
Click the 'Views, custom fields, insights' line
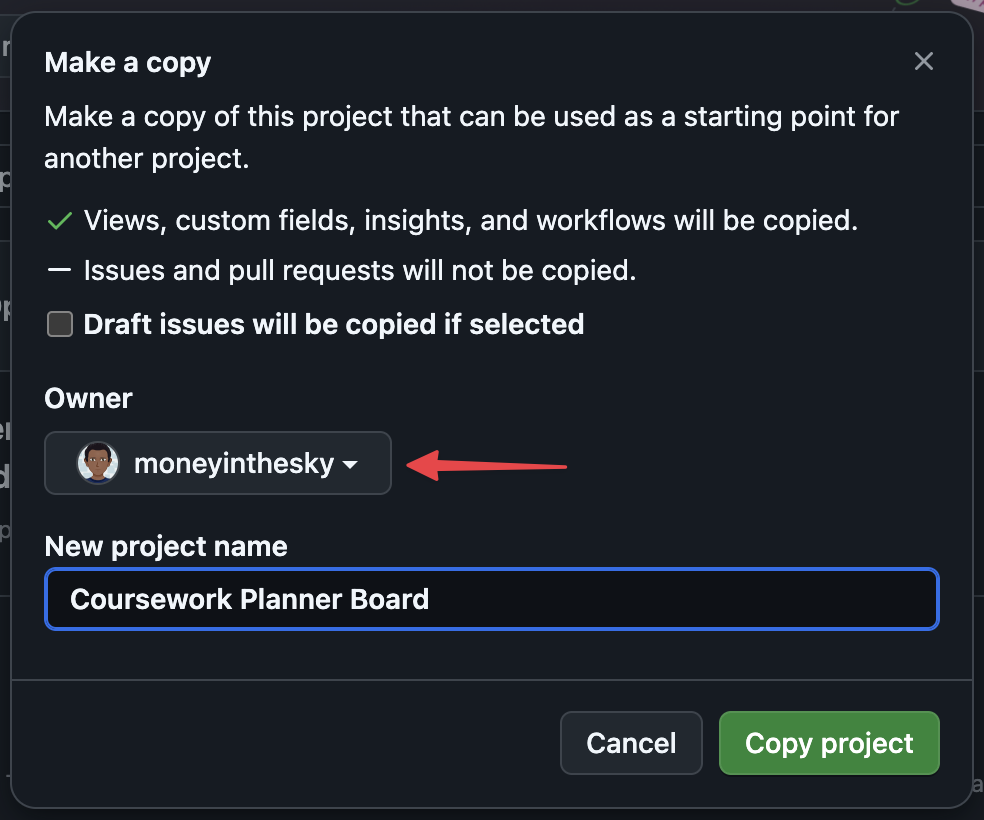tap(470, 221)
